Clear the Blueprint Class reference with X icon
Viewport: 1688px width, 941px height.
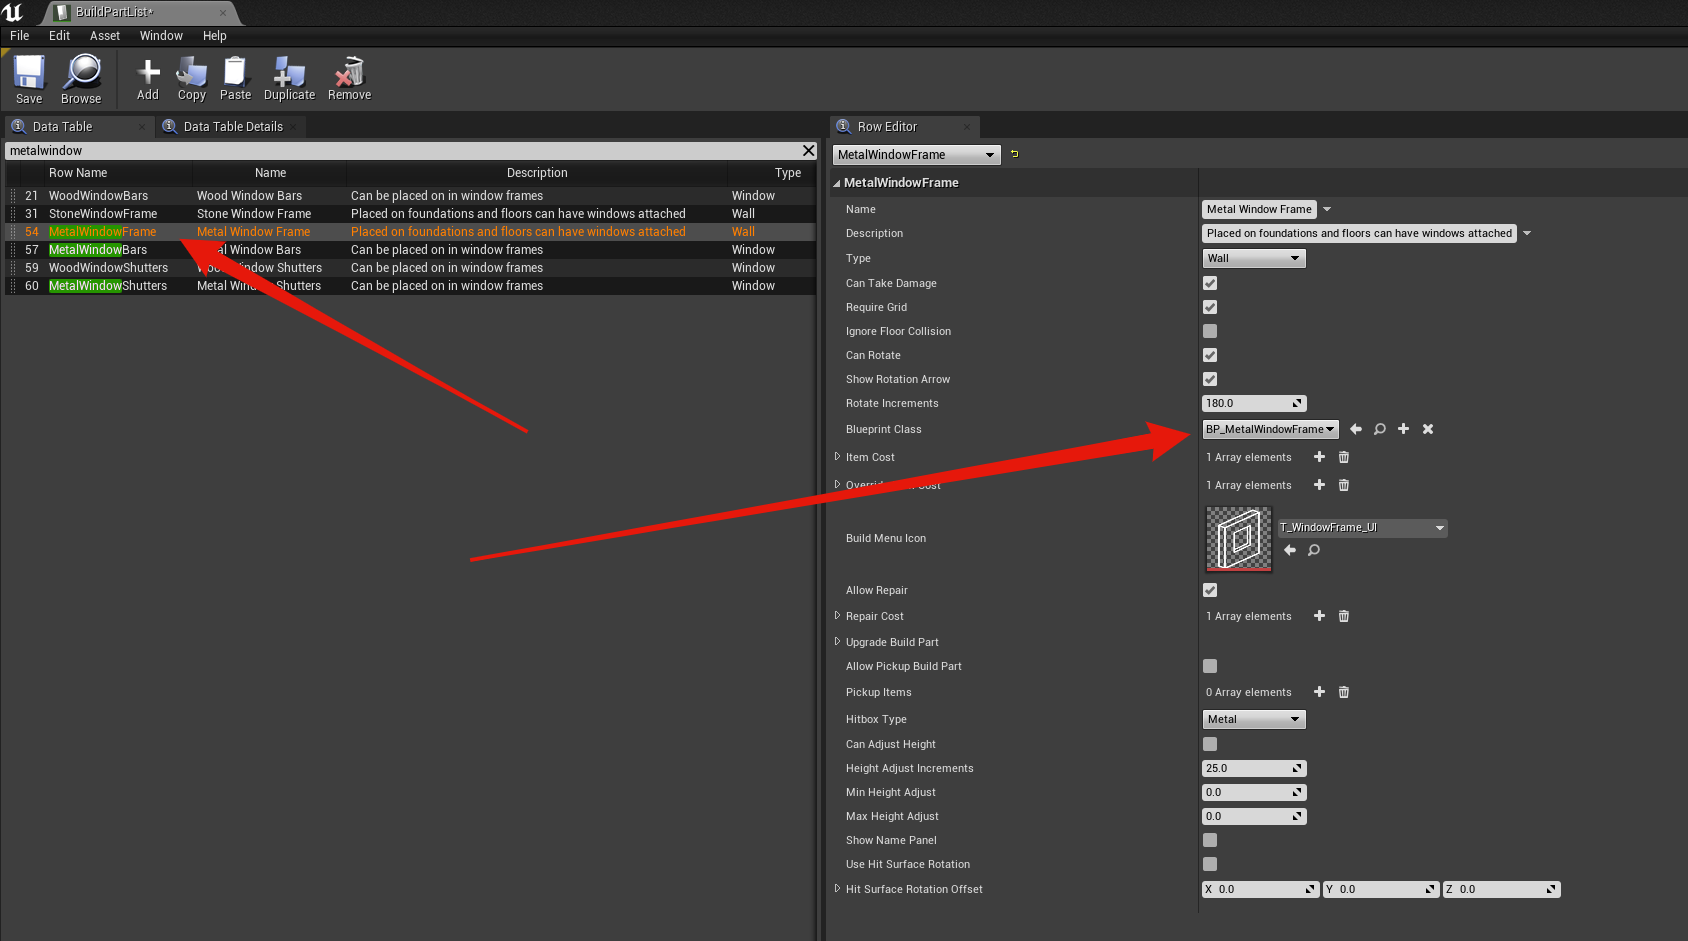click(x=1428, y=429)
